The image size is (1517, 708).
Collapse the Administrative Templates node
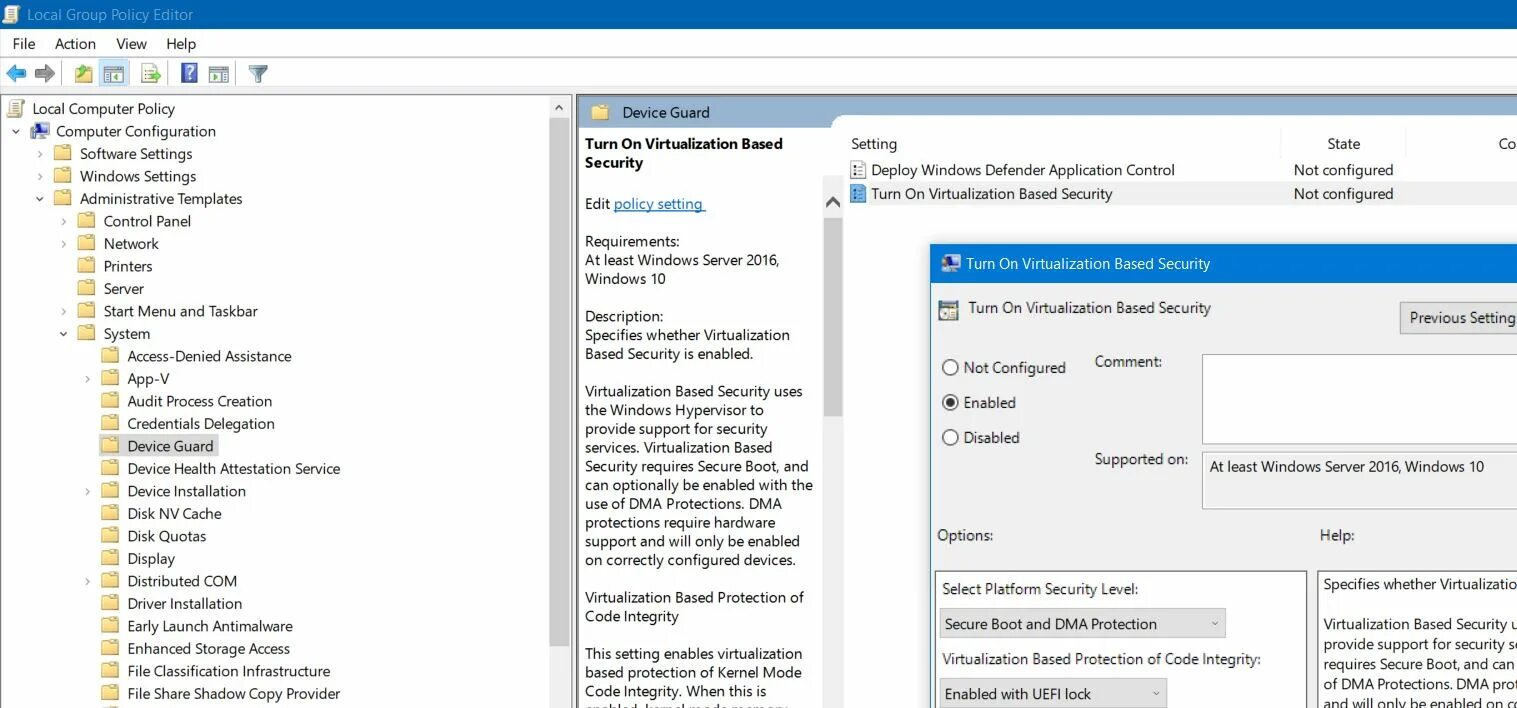(40, 198)
